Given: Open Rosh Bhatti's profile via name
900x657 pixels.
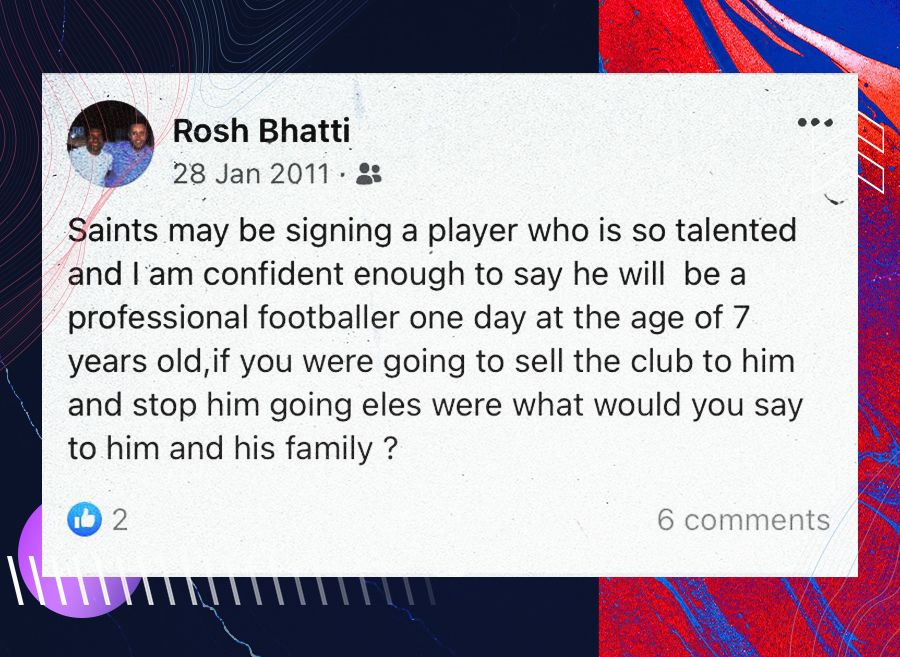Looking at the screenshot, I should click(261, 131).
